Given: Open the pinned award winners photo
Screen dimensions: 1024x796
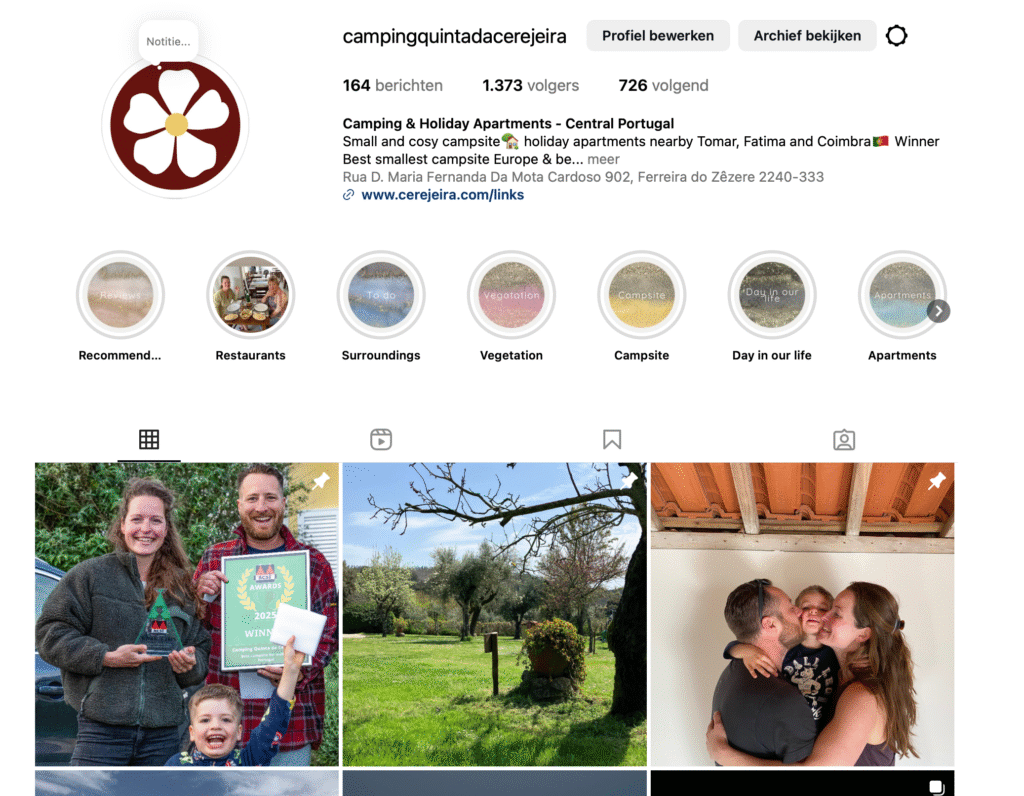Looking at the screenshot, I should 187,614.
